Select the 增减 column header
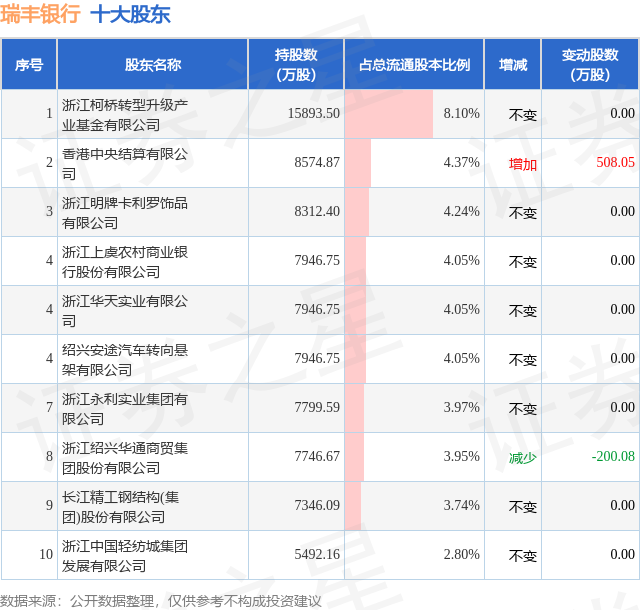Viewport: 640px width, 610px height. pos(513,65)
